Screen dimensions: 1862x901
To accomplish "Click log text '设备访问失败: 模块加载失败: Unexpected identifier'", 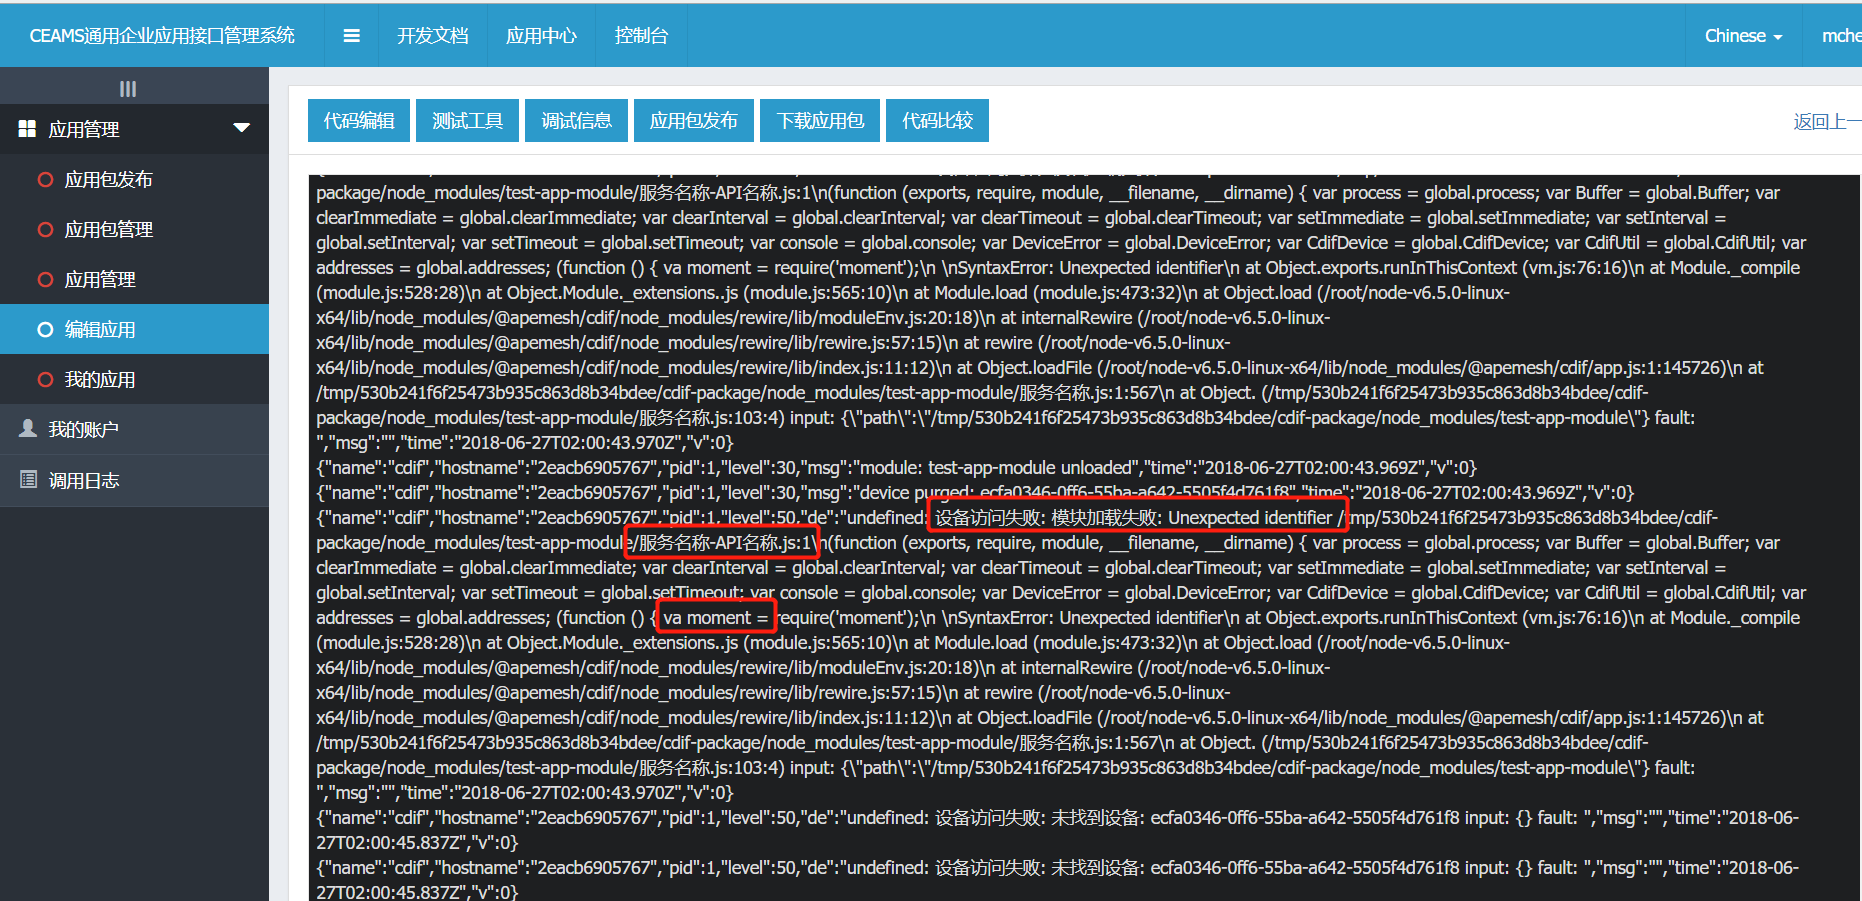I will pyautogui.click(x=1133, y=518).
